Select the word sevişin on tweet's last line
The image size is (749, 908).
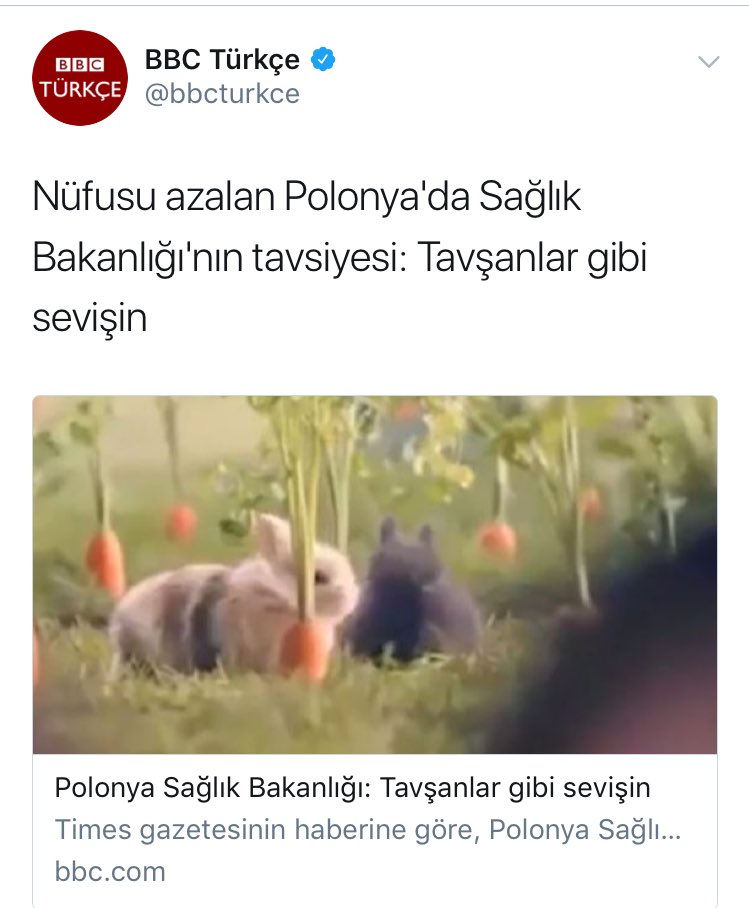click(x=90, y=318)
